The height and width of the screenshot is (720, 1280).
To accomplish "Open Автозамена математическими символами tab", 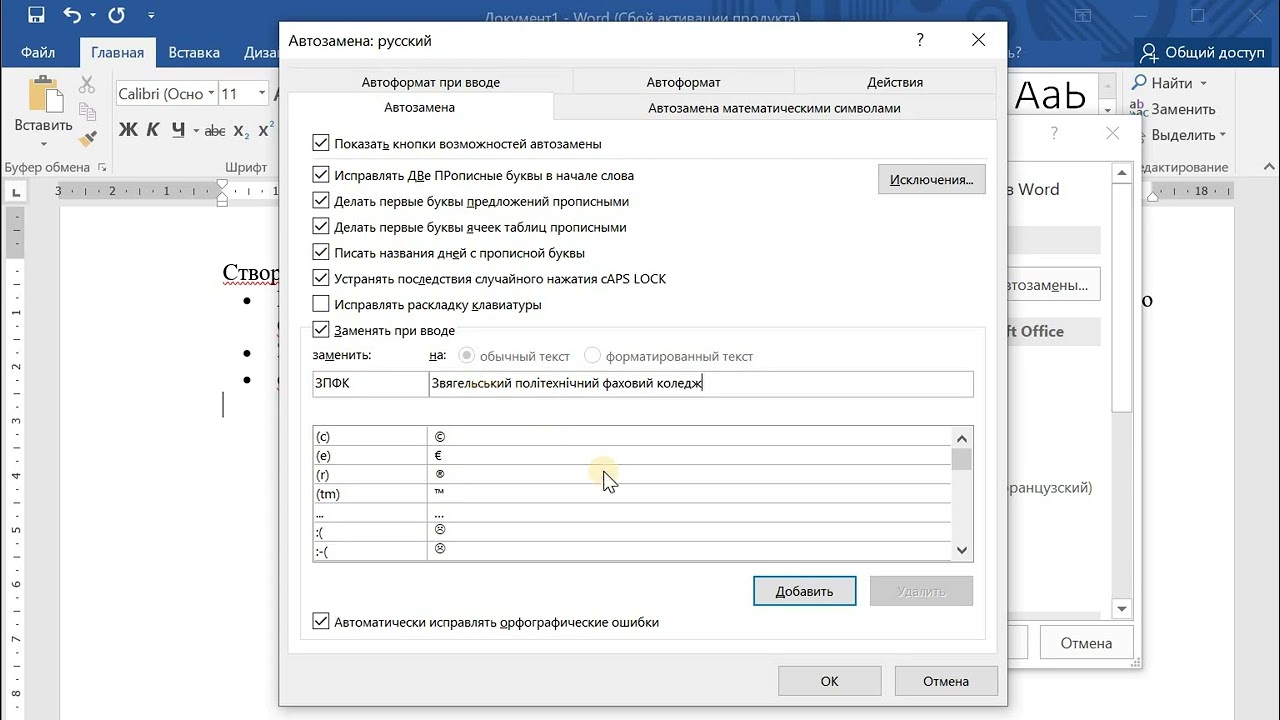I will [x=774, y=108].
